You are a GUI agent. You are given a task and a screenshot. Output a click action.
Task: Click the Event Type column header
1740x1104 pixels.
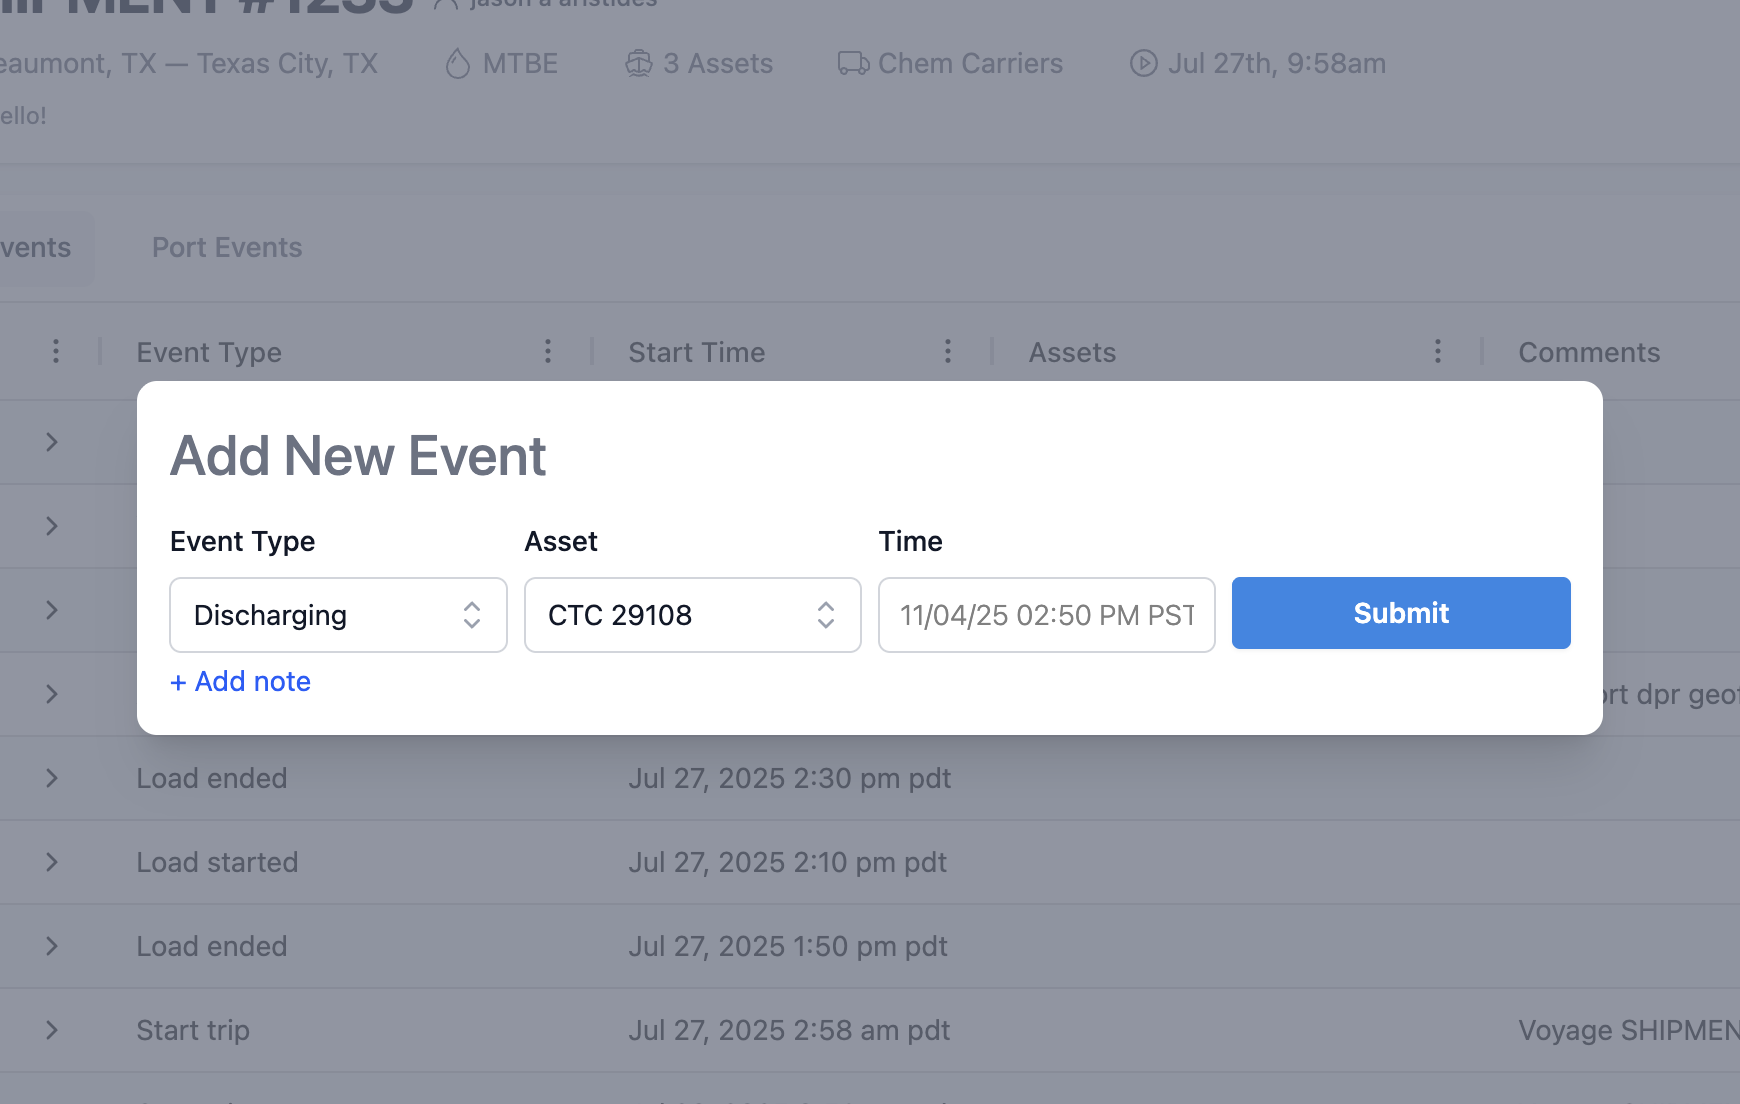pyautogui.click(x=209, y=353)
